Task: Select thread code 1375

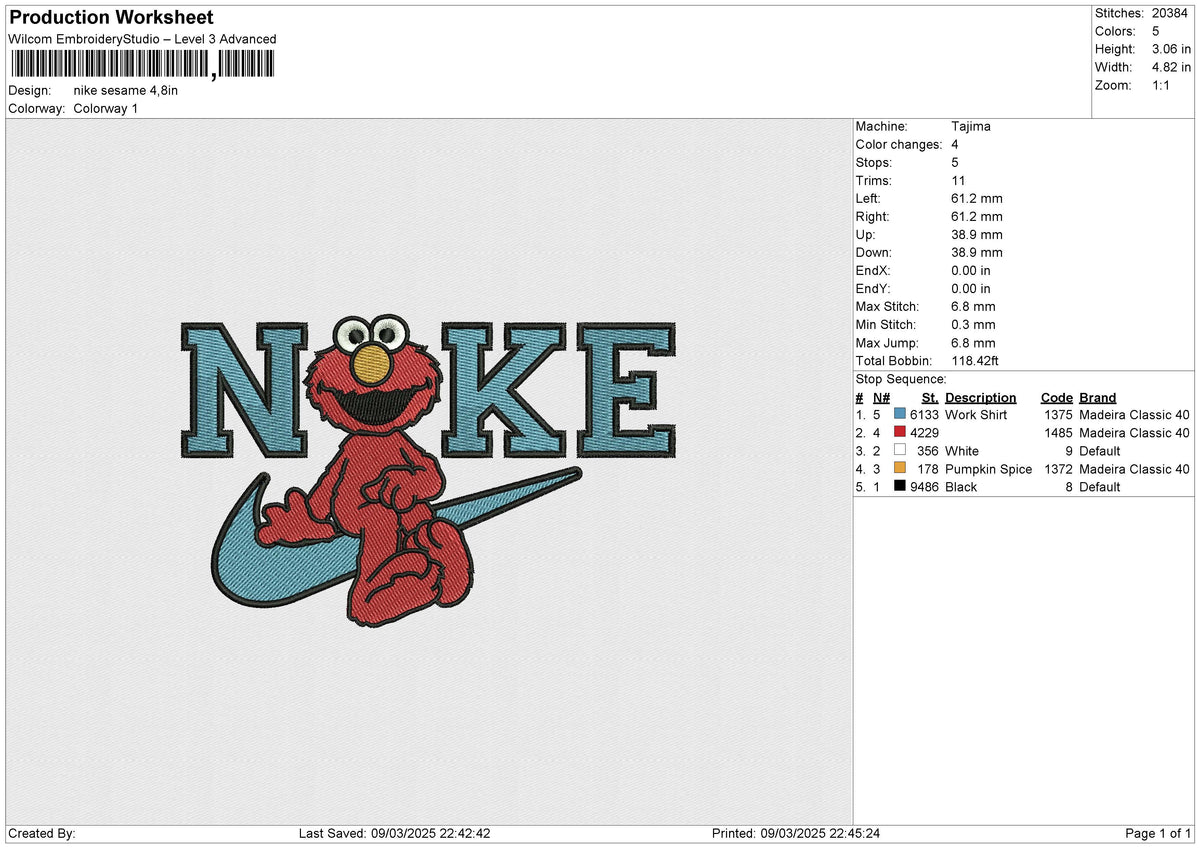Action: [x=1057, y=414]
